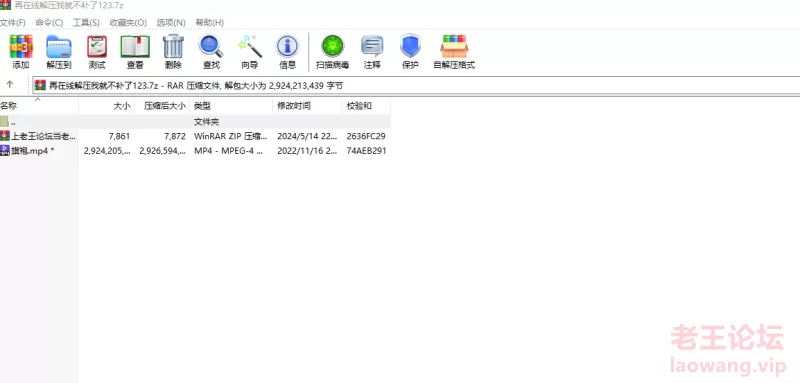The width and height of the screenshot is (800, 383).
Task: Click the 文件夹 type cell
Action: (207, 122)
